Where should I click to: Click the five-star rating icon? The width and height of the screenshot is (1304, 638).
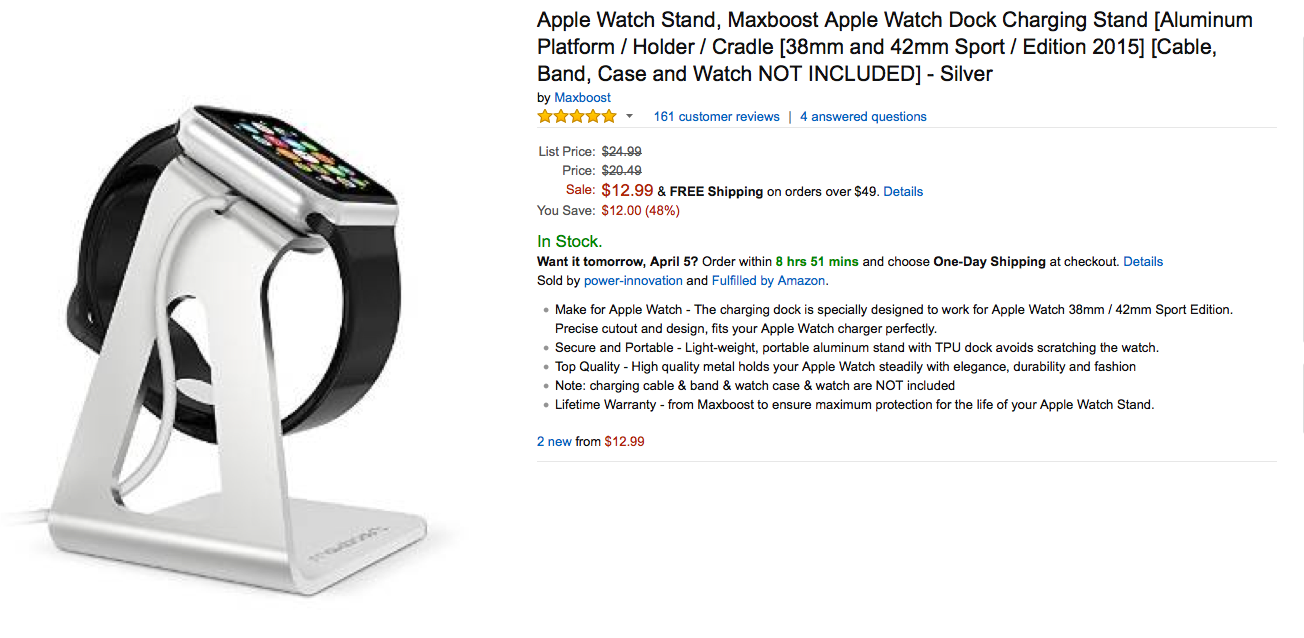click(x=577, y=116)
